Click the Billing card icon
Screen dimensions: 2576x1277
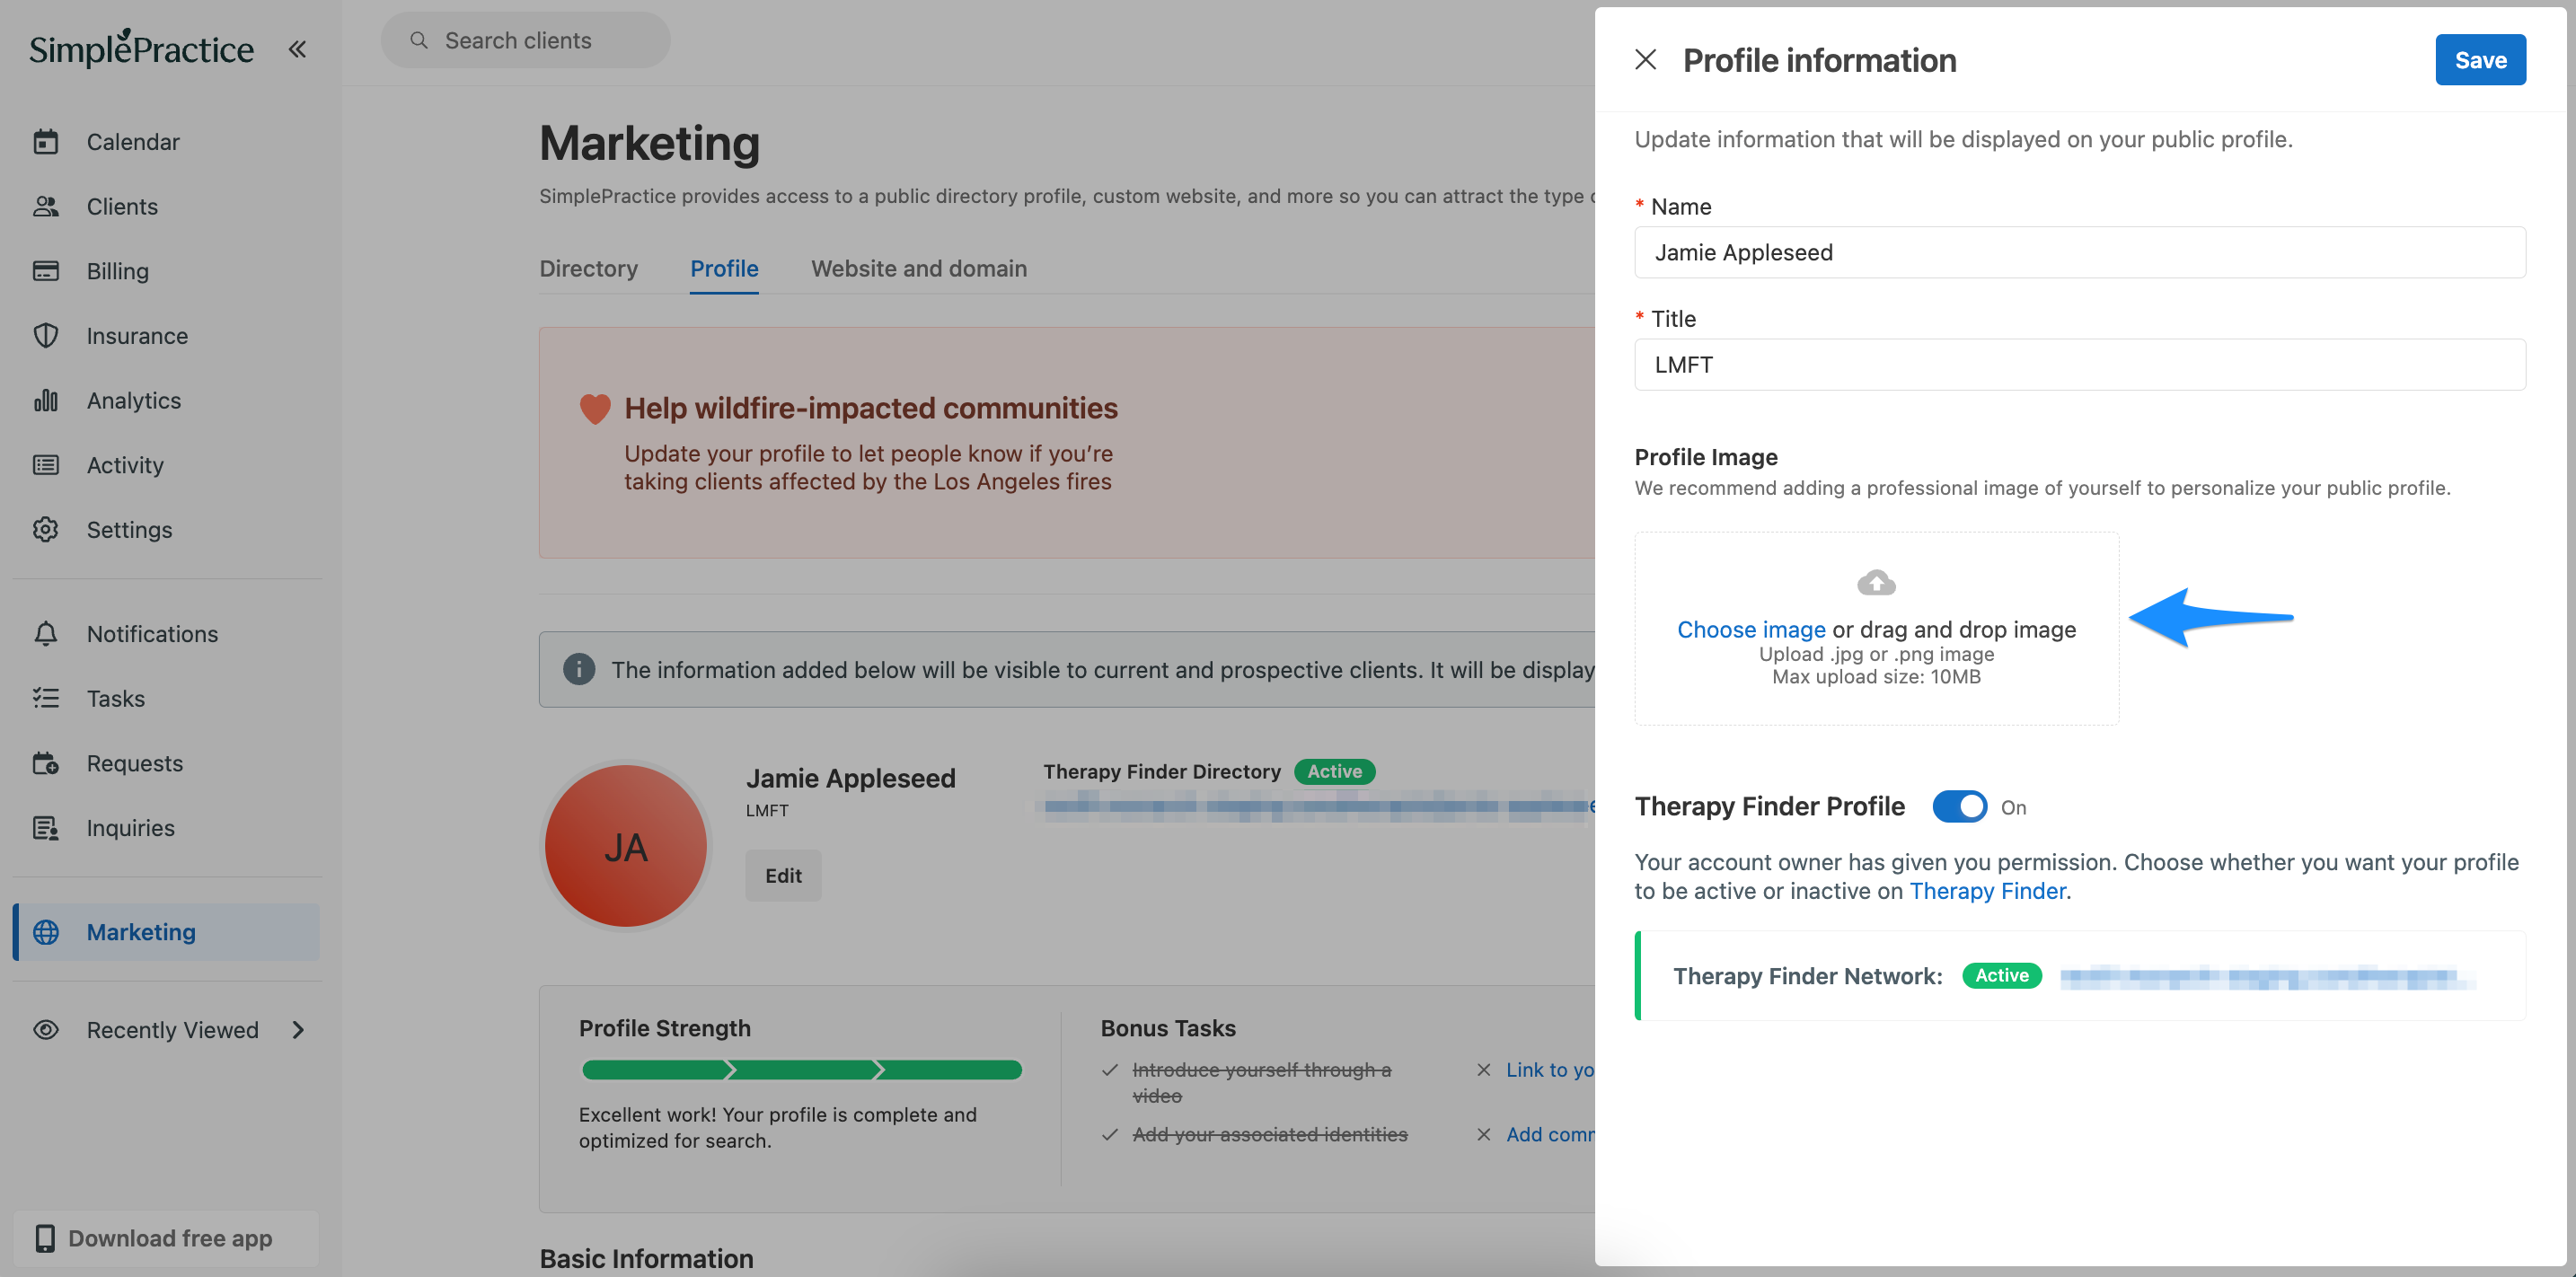pyautogui.click(x=46, y=271)
